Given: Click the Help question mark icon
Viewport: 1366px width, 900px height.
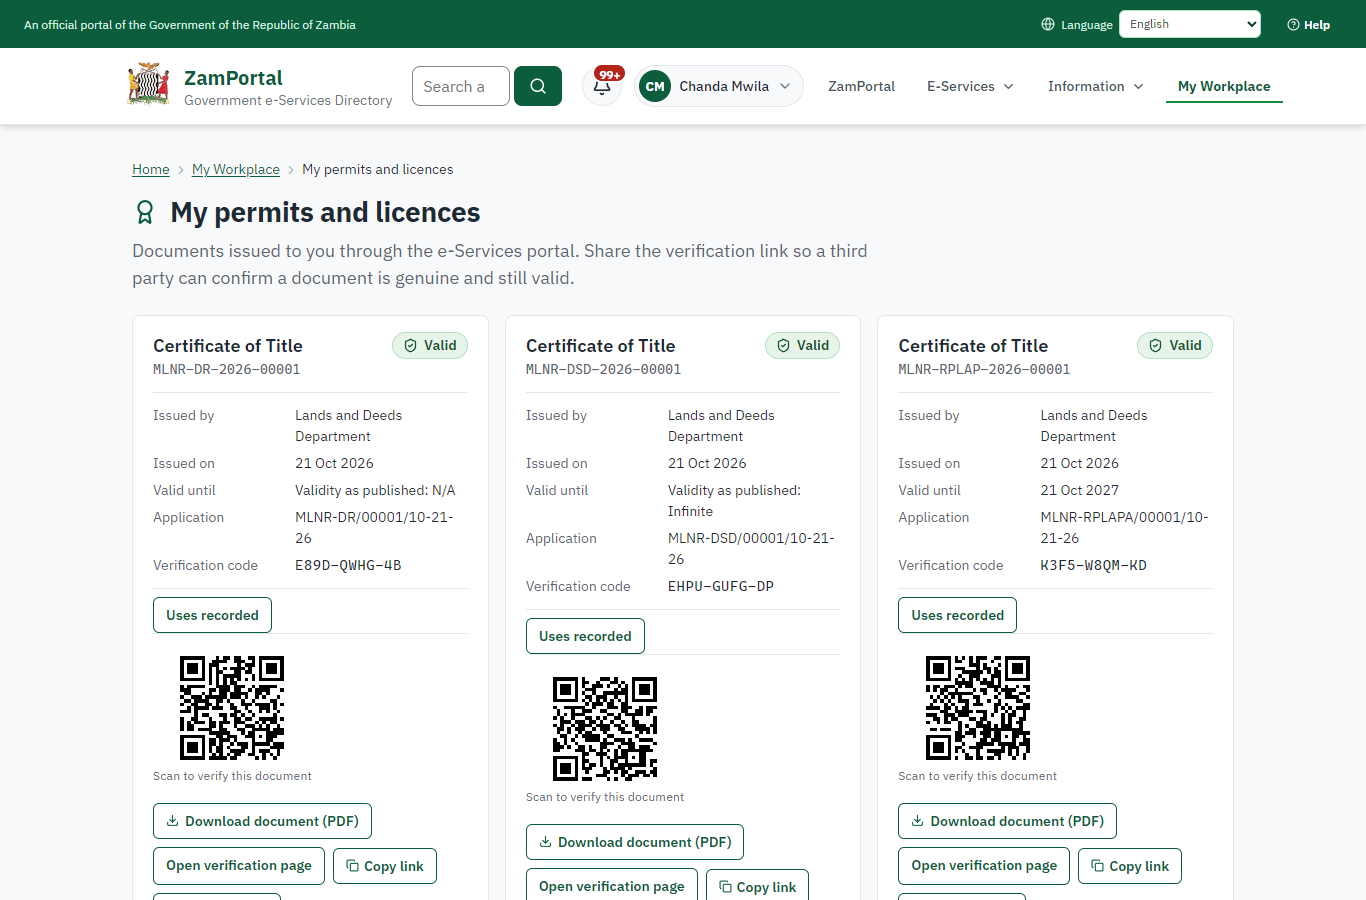Looking at the screenshot, I should click(x=1293, y=24).
